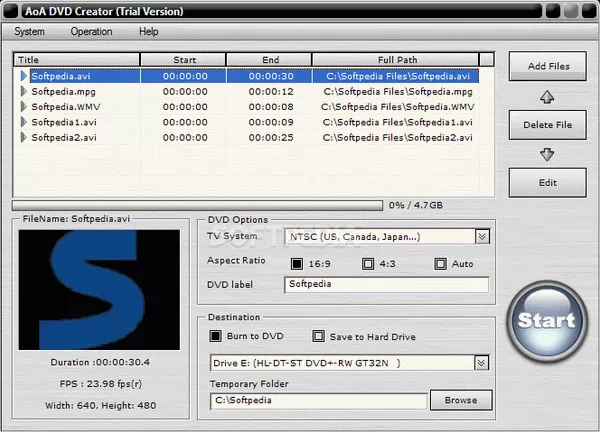Expand the TV System dropdown

(482, 237)
